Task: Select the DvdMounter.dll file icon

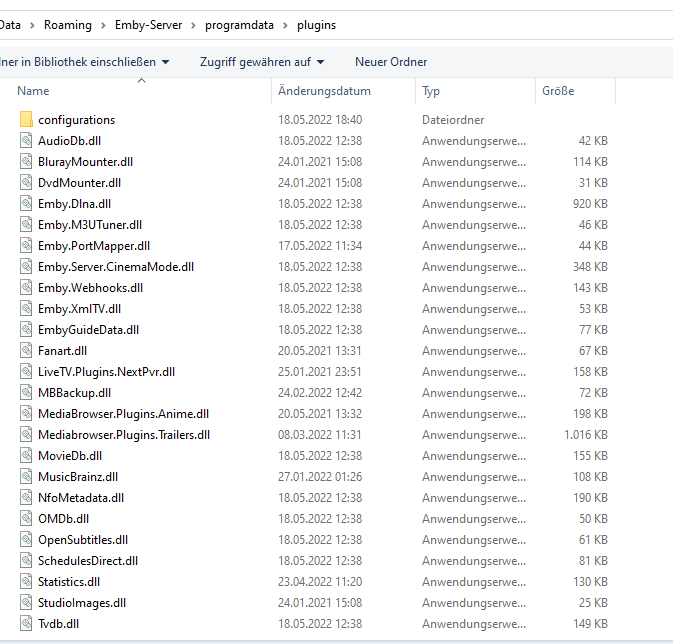Action: (26, 182)
